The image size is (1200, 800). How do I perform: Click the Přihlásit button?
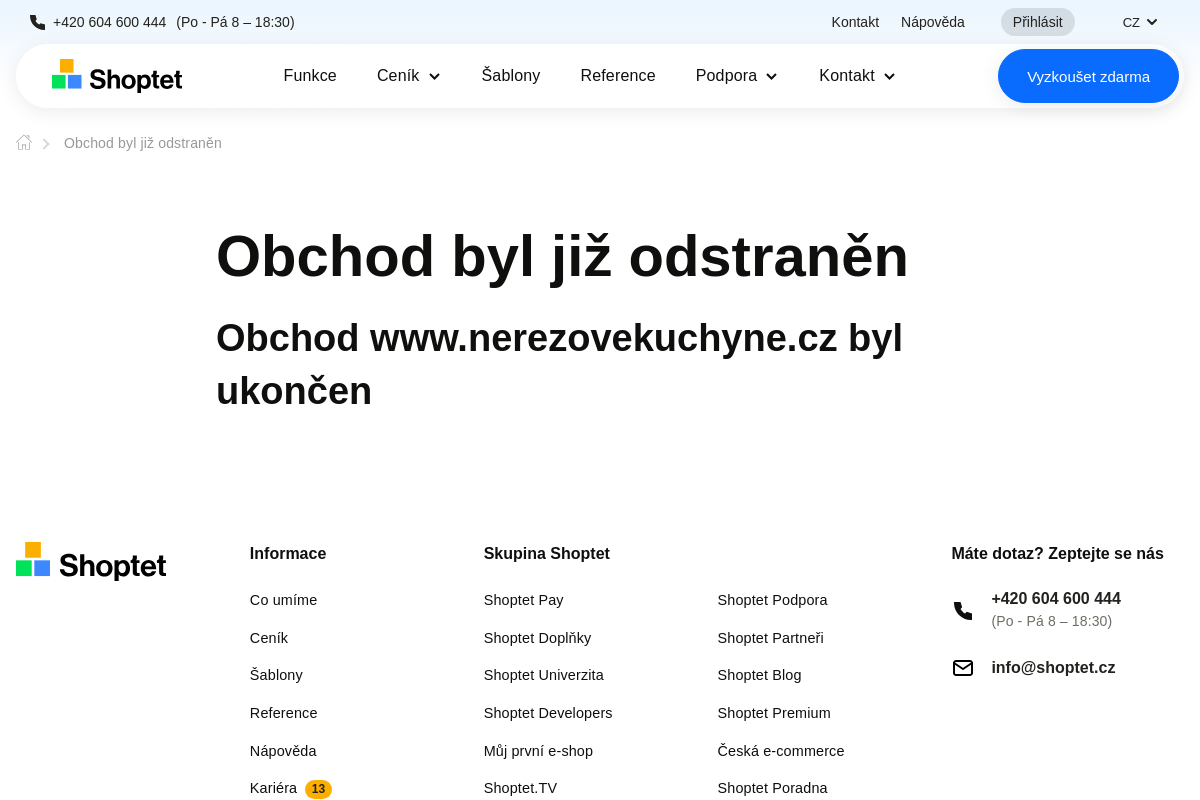pyautogui.click(x=1037, y=21)
